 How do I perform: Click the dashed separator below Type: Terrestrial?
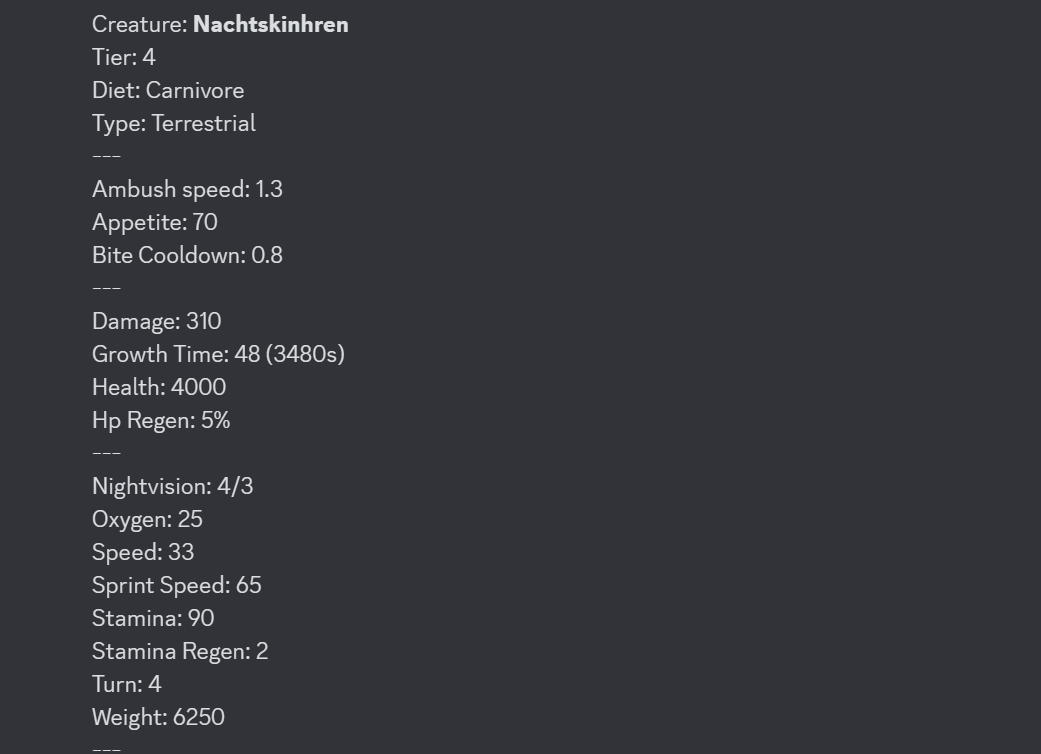click(x=106, y=156)
